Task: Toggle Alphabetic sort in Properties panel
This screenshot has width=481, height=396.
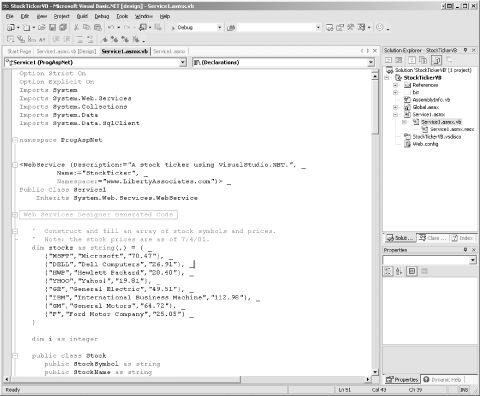Action: 399,271
